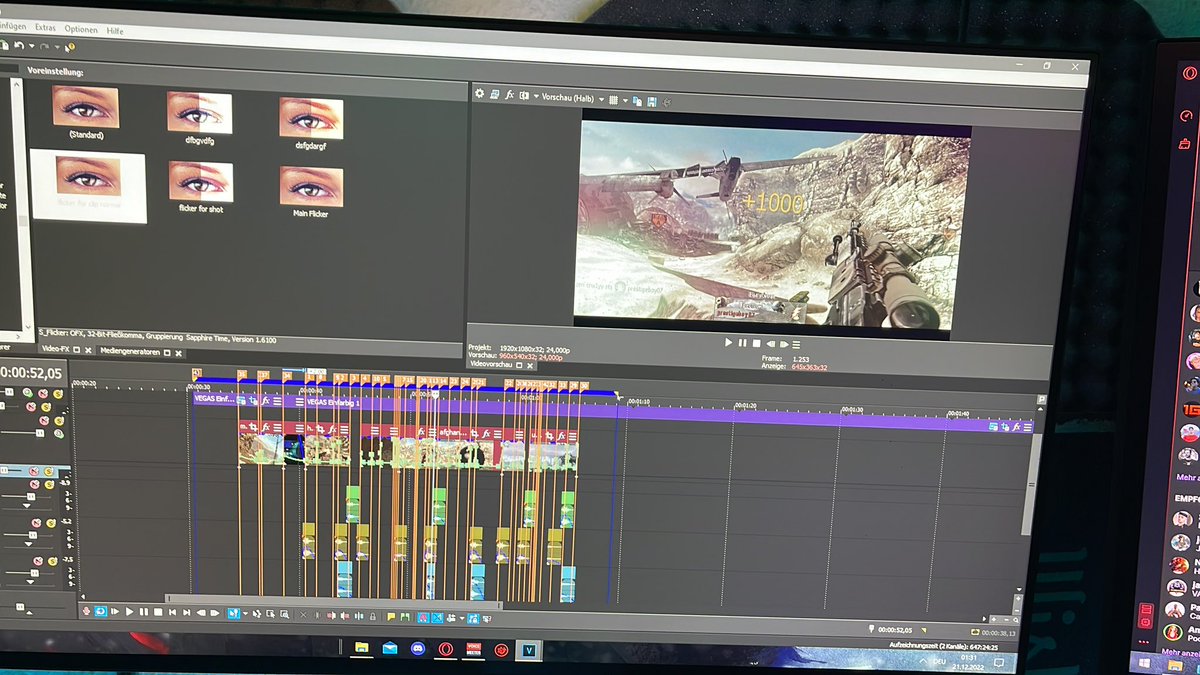This screenshot has height=675, width=1200.
Task: Switch to the Video-FX tab
Action: click(56, 349)
